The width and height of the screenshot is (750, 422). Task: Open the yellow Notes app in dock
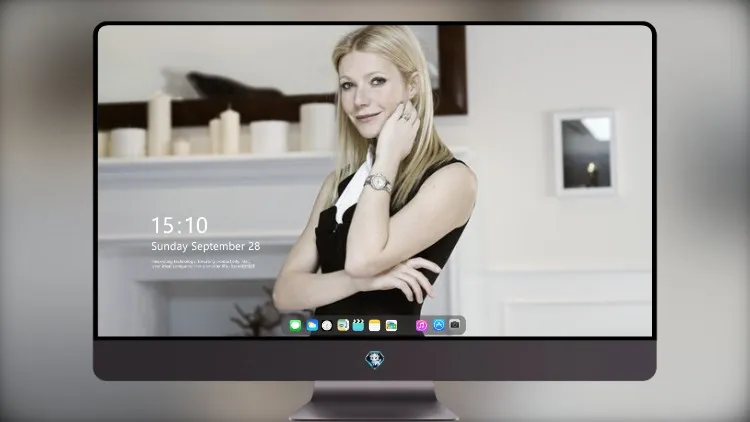[x=375, y=325]
